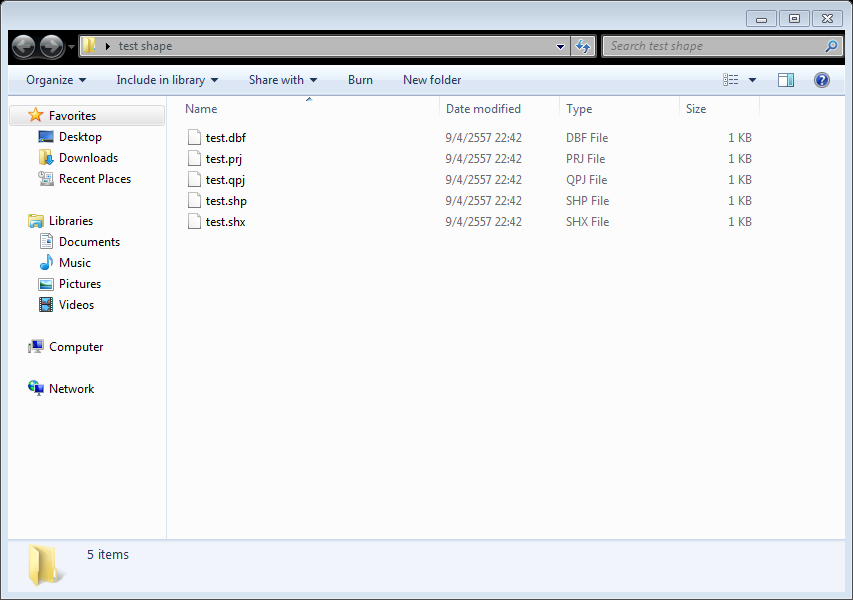Click the file icon of test.shx
Viewport: 853px width, 600px height.
pyautogui.click(x=194, y=221)
